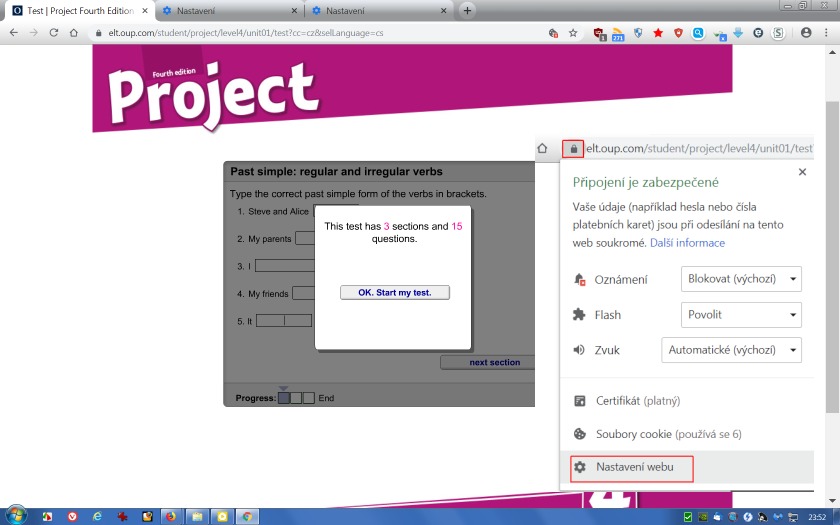Open the blue shield extension
The image size is (840, 525).
(x=638, y=33)
